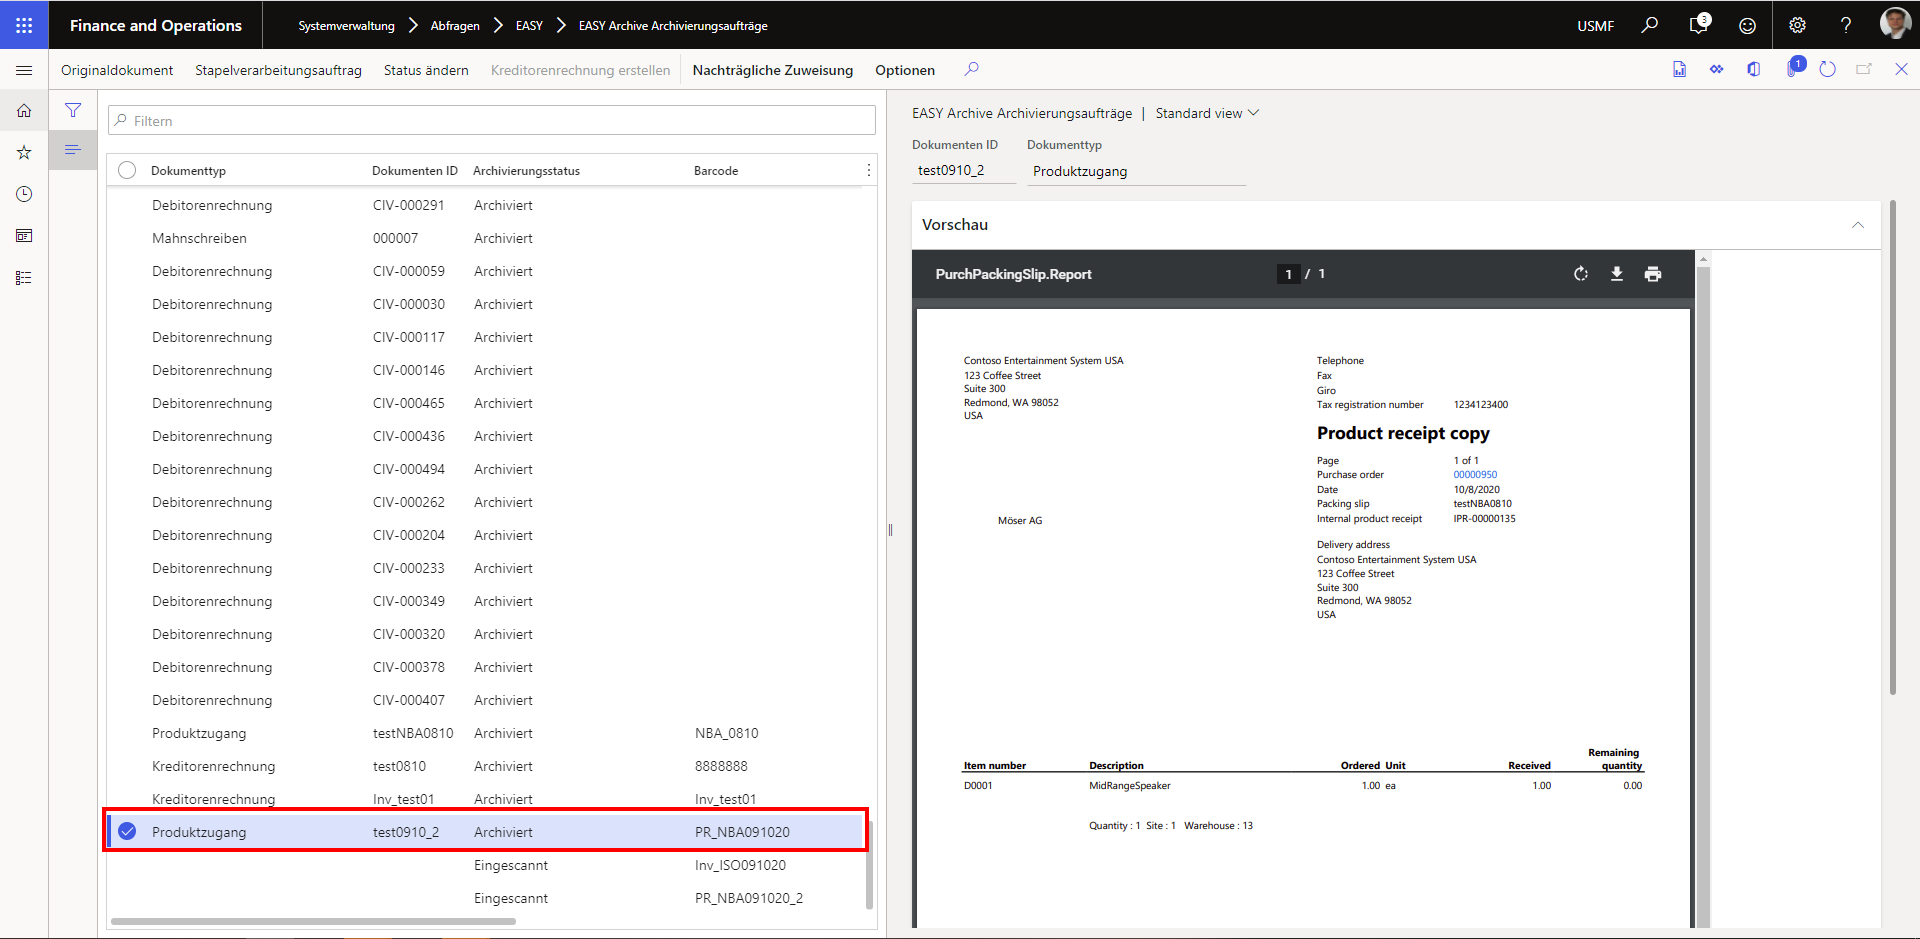
Task: Open the app launcher waffle menu
Action: (24, 25)
